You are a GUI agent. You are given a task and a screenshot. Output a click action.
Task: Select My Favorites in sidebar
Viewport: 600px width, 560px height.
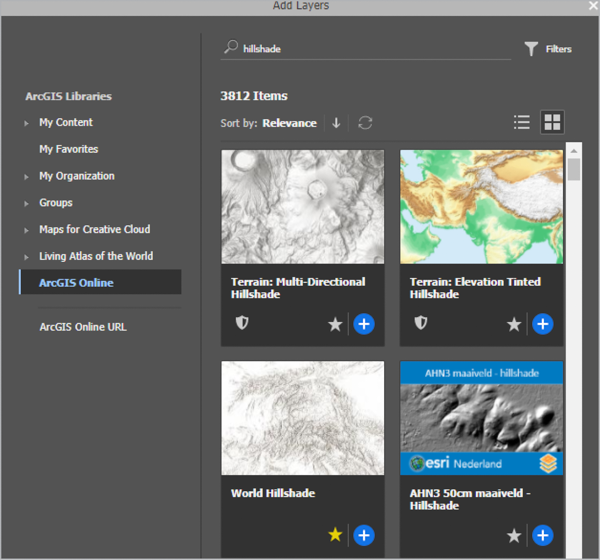[x=68, y=149]
